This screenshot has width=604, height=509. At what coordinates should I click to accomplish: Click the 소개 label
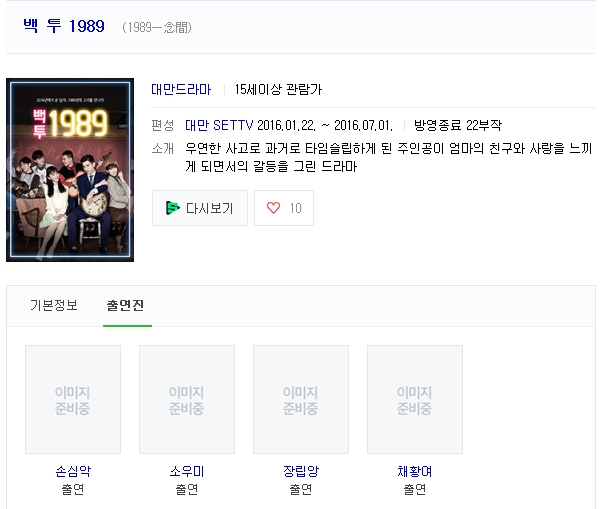point(163,148)
